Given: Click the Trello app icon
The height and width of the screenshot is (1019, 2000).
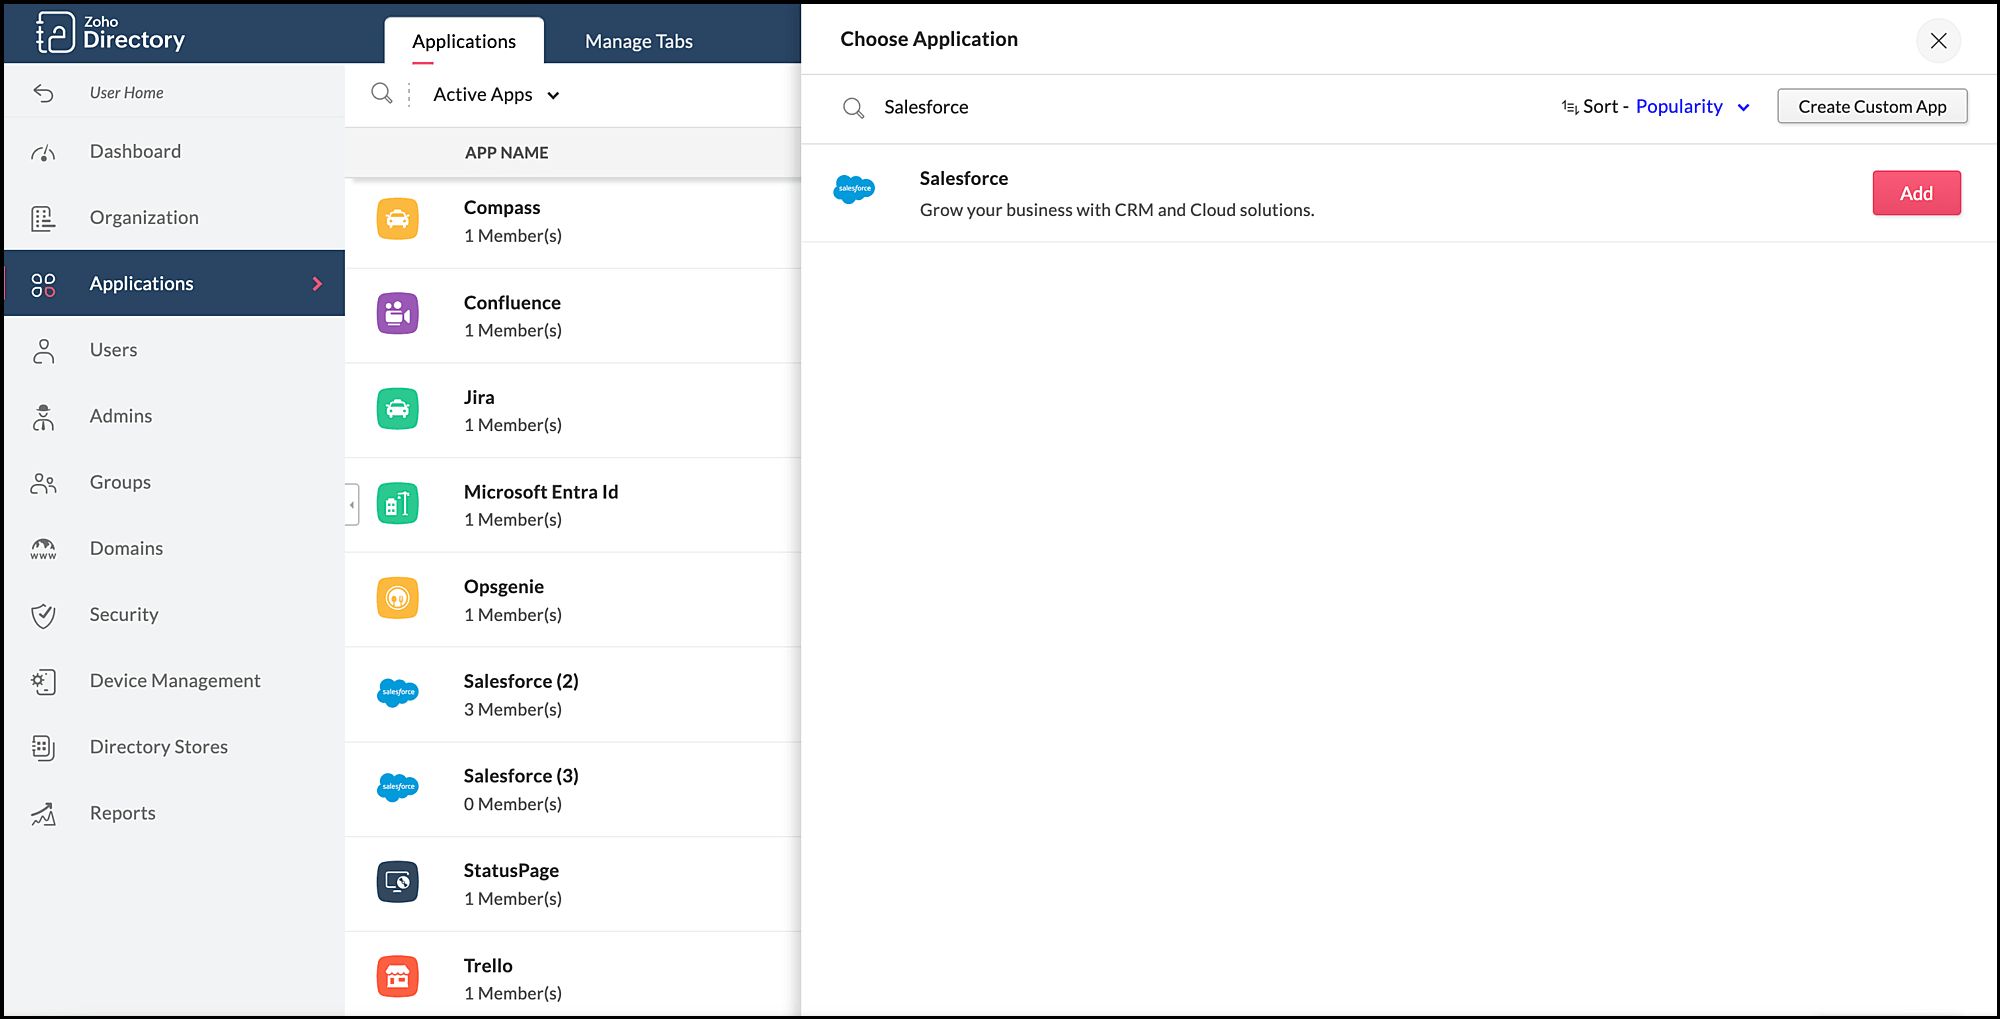Looking at the screenshot, I should [x=397, y=977].
